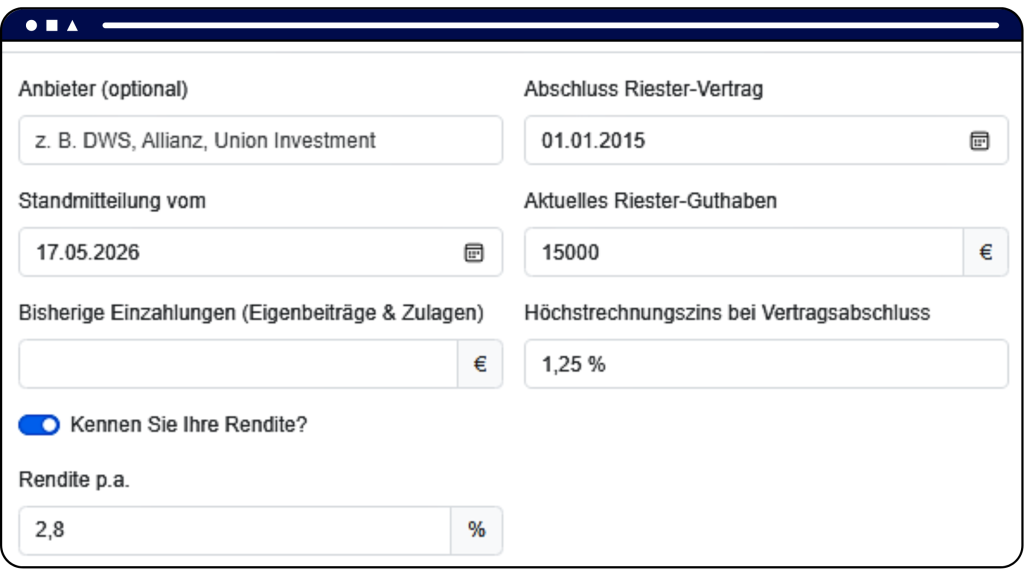Click the Aktuelles Riester-Guthaben amount field
This screenshot has width=1024, height=576.
click(x=744, y=252)
